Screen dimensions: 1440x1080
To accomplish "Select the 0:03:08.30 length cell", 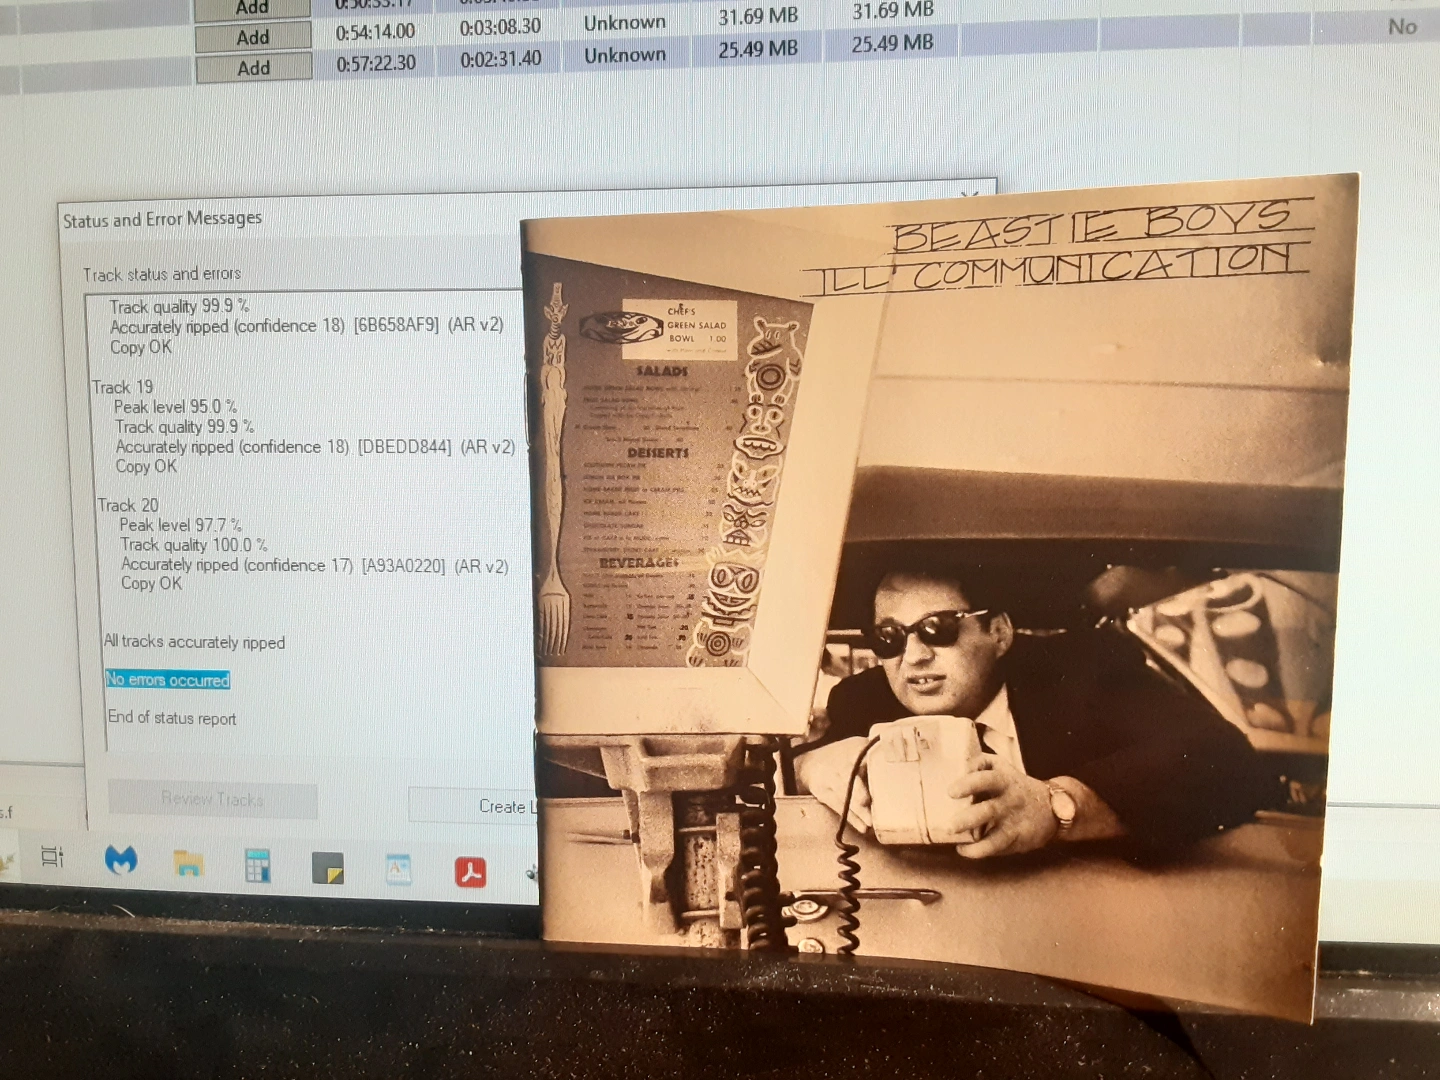I will pyautogui.click(x=500, y=28).
